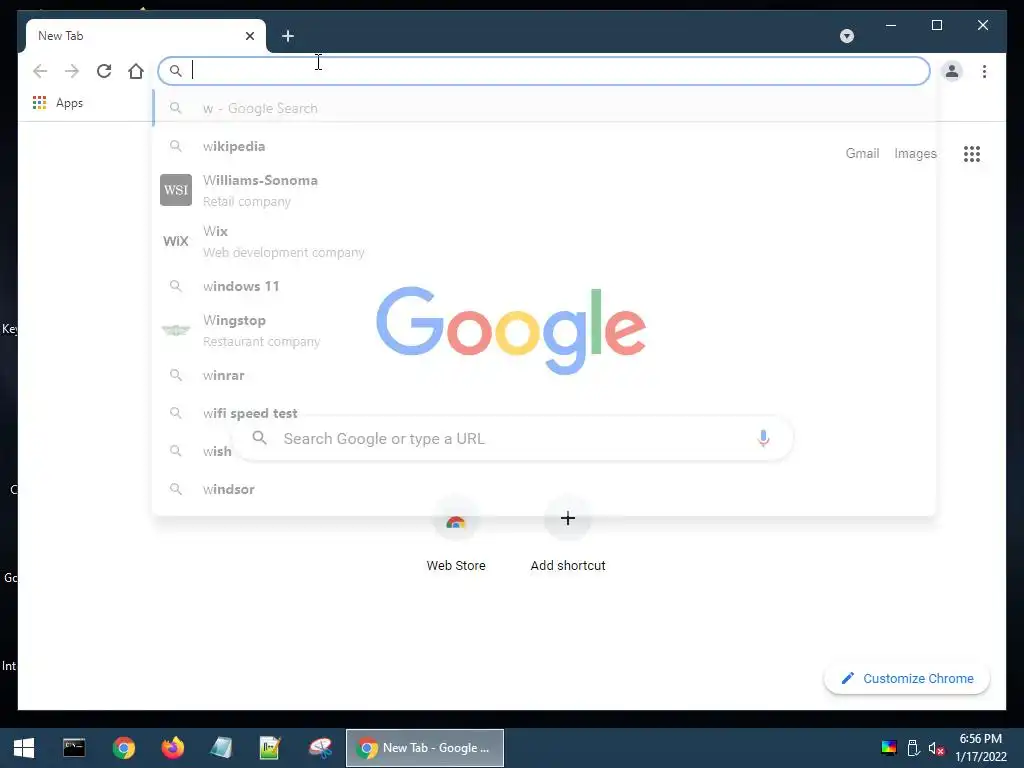This screenshot has height=768, width=1024.
Task: Launch the pinned Chrome taskbar icon
Action: (123, 748)
